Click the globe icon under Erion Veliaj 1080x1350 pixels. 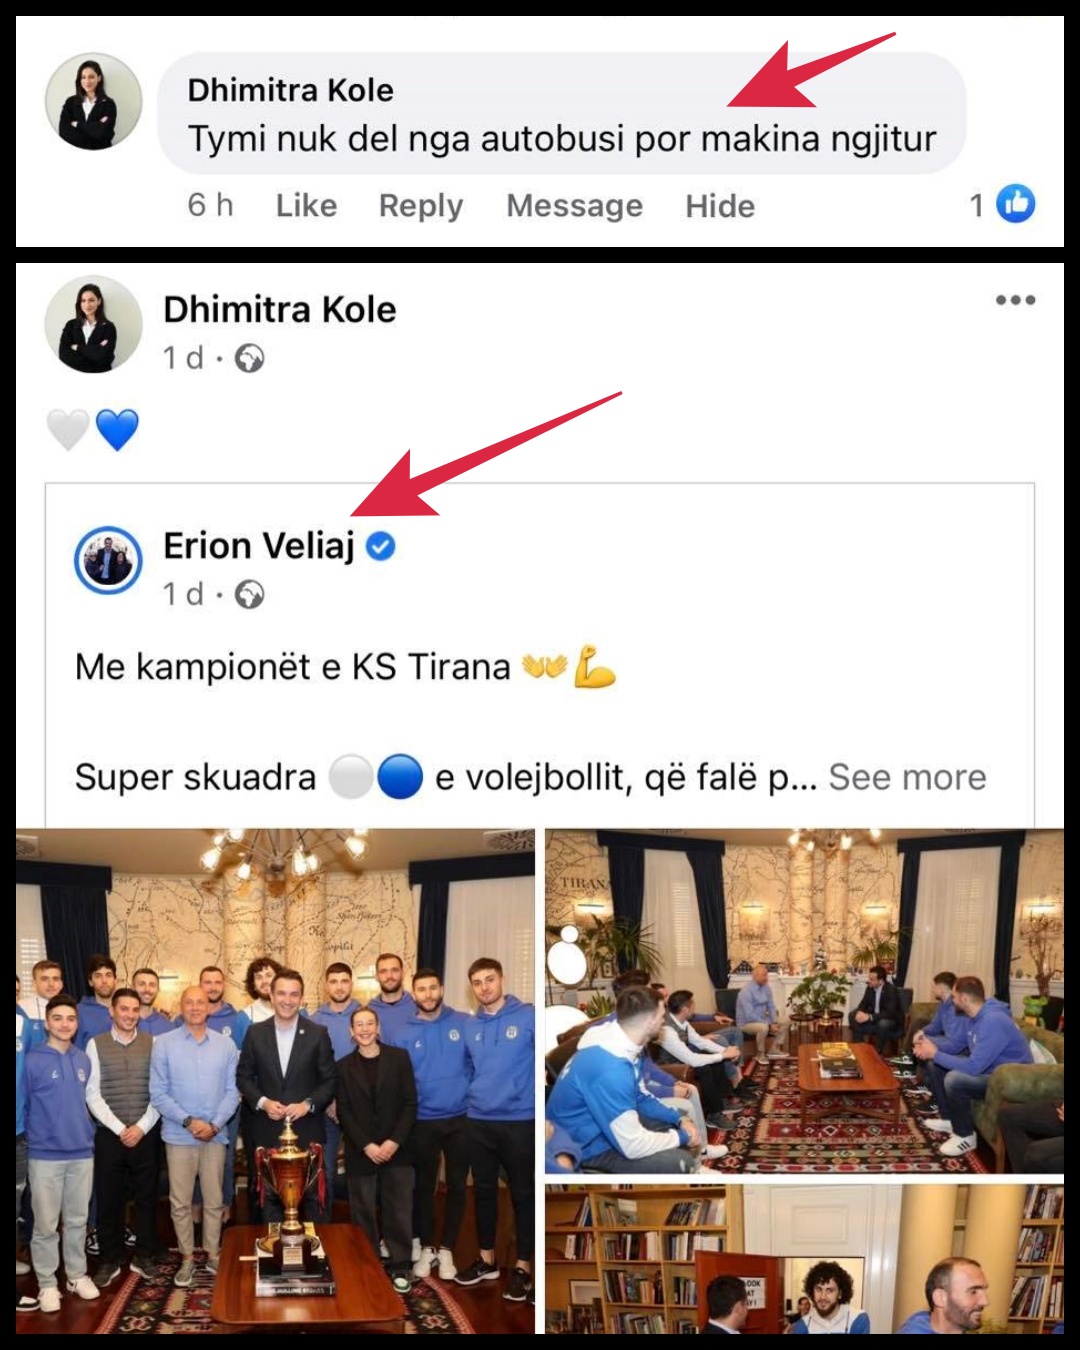(249, 595)
